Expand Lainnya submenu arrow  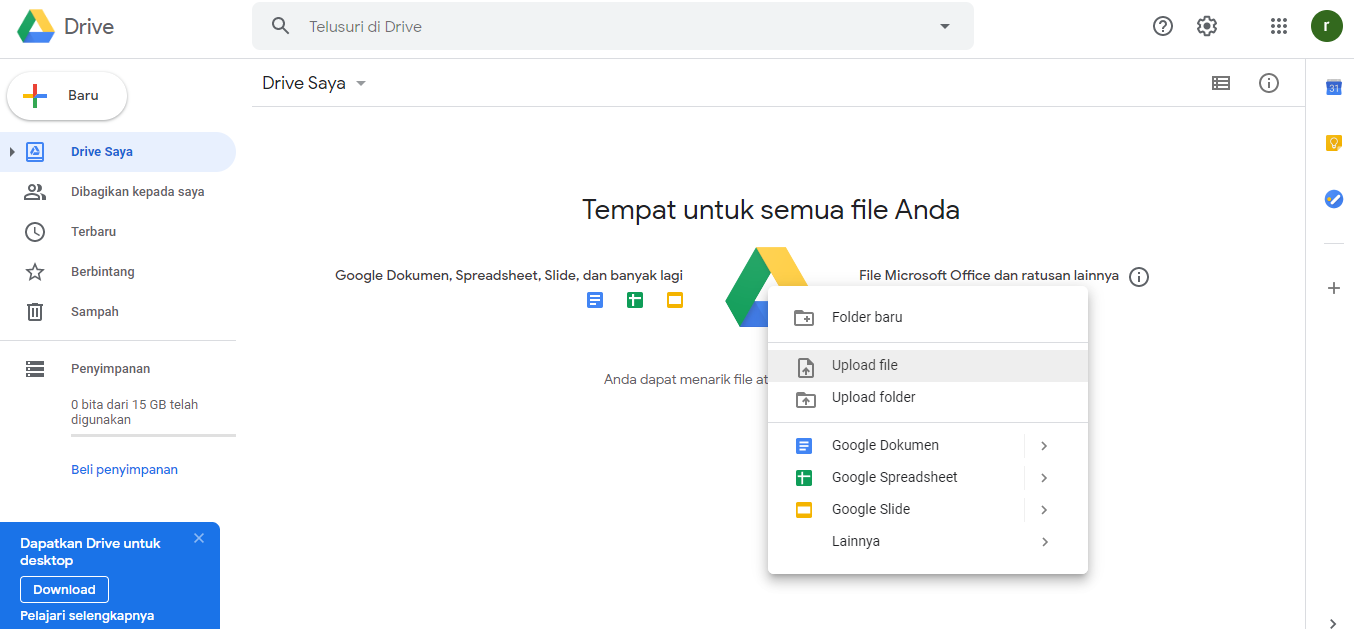(1044, 542)
